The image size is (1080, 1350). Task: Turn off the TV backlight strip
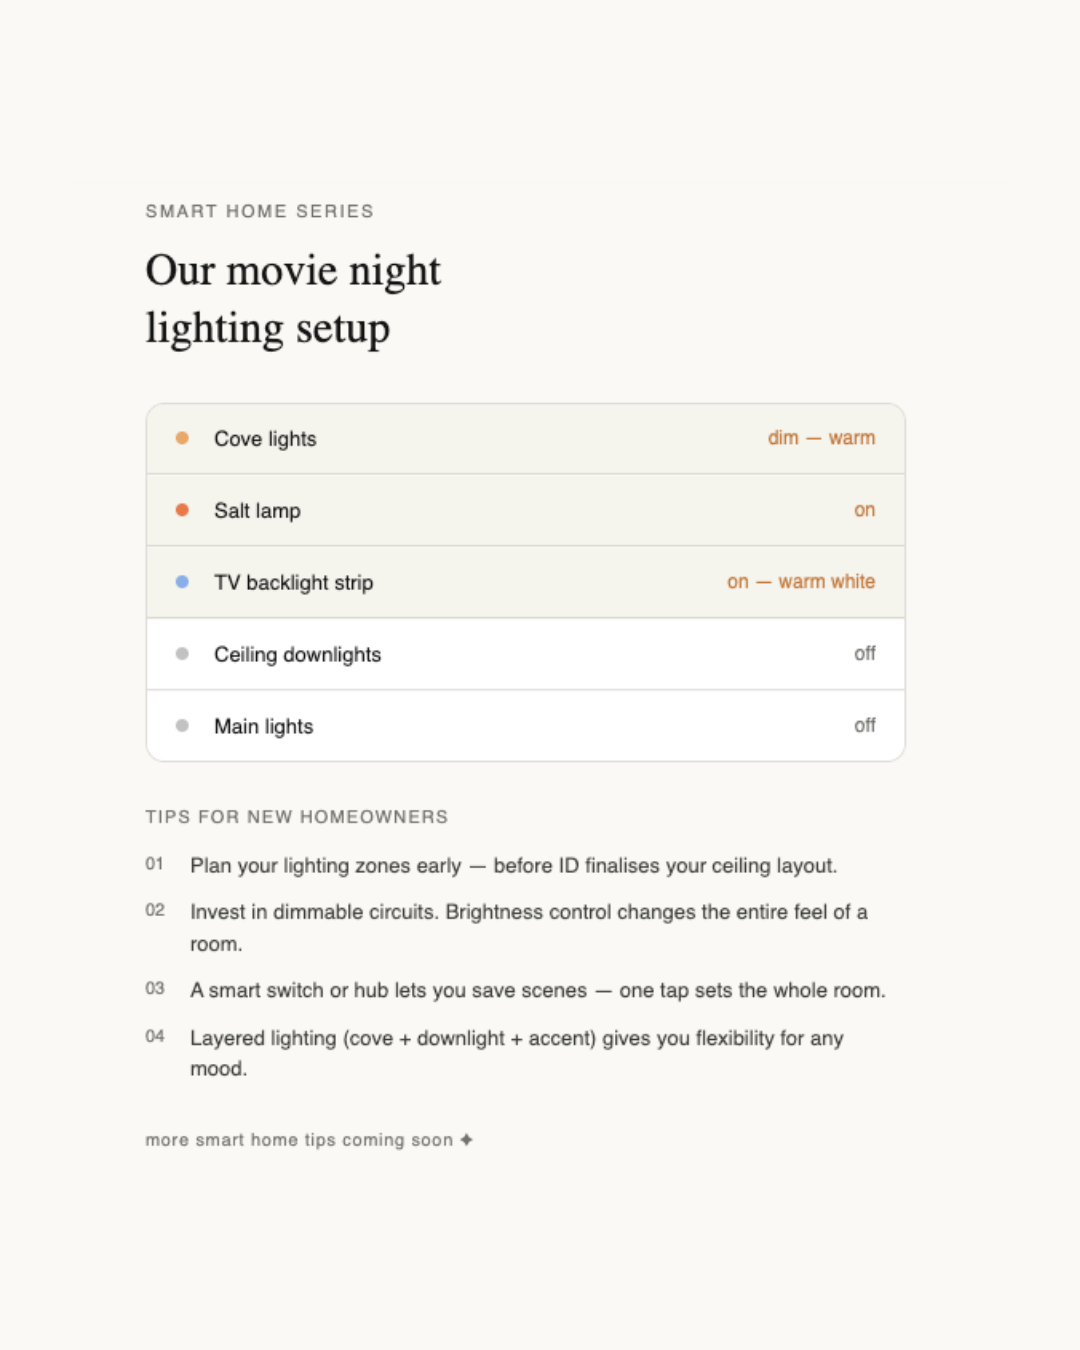(x=800, y=581)
